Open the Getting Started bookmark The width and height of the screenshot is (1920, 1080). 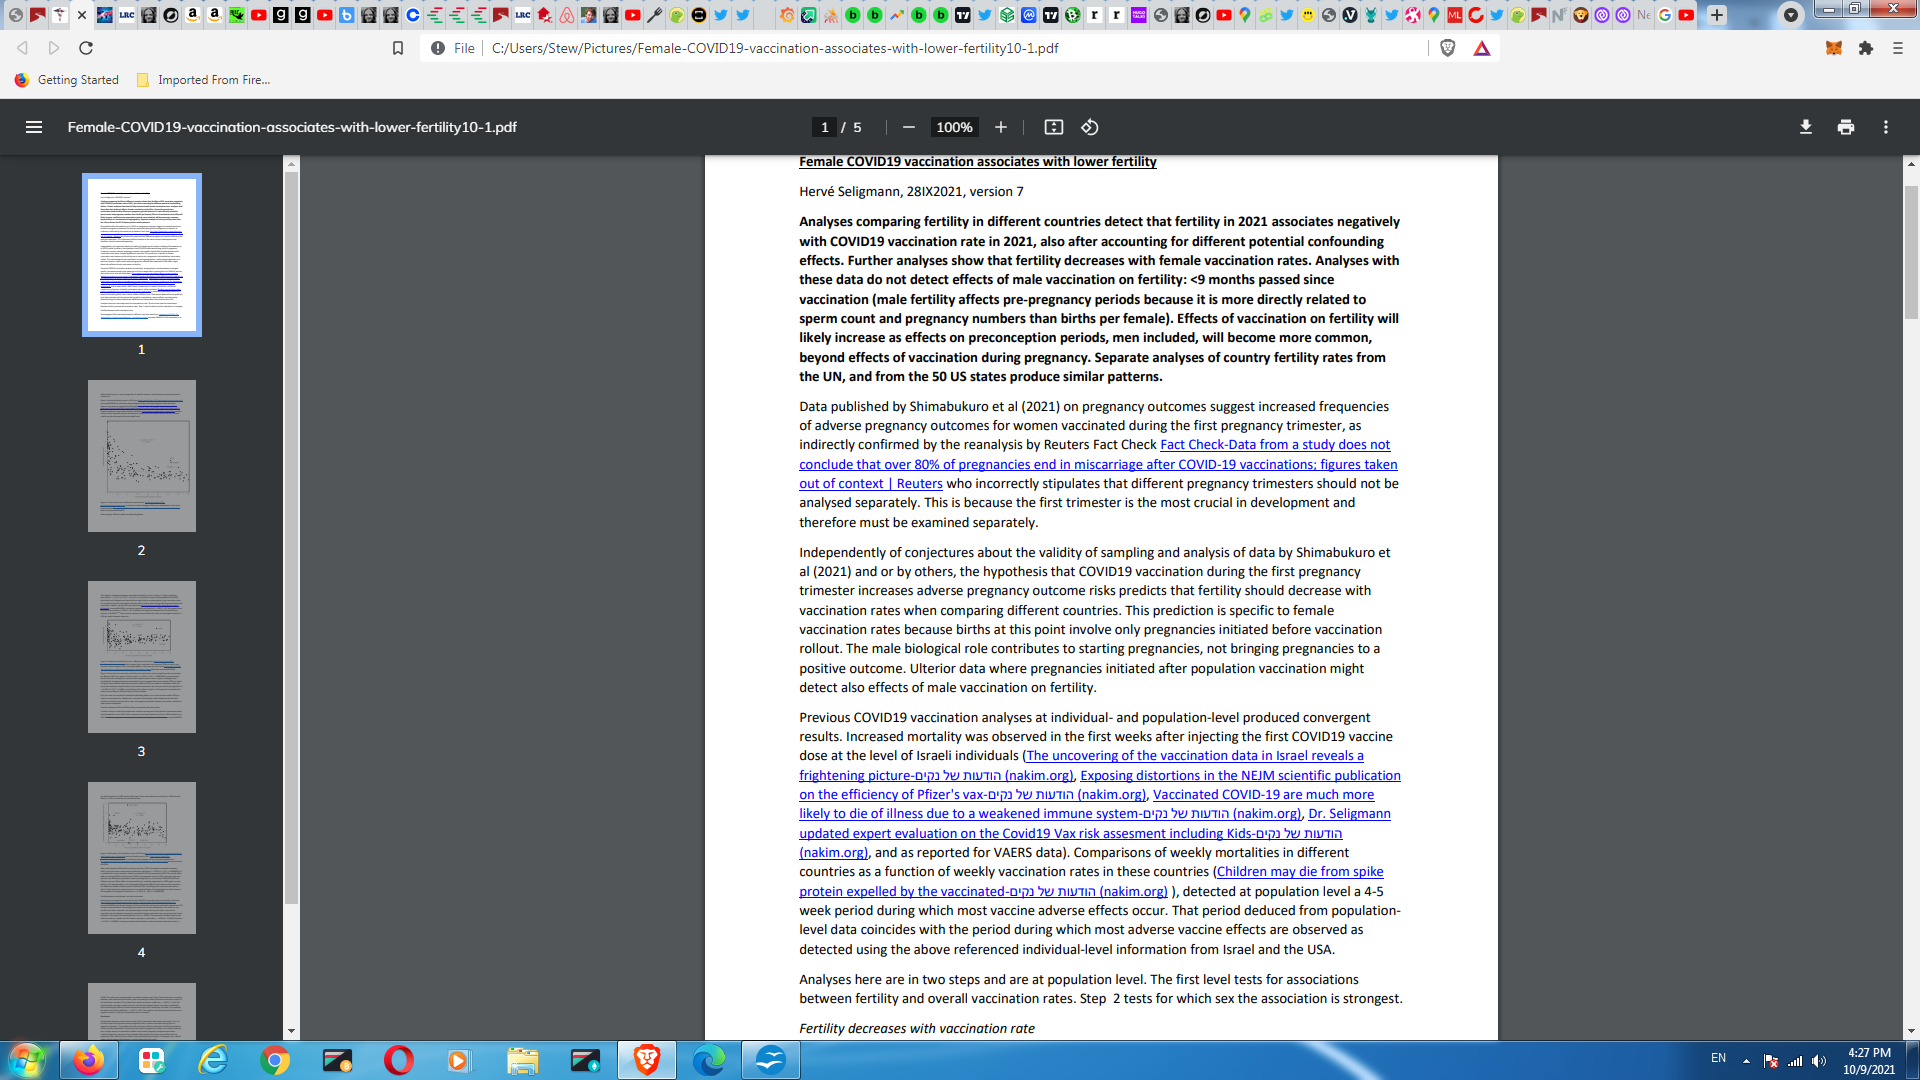tap(67, 80)
